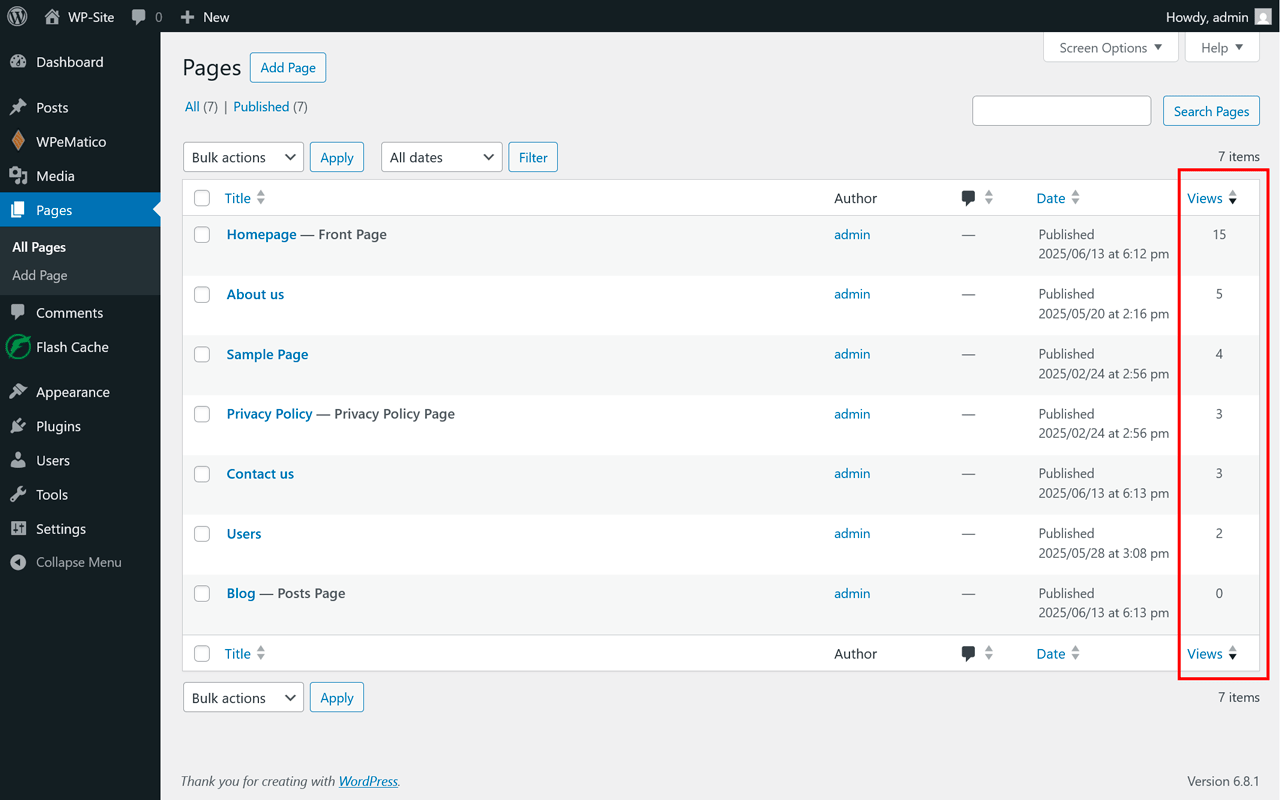Select the Appearance paintbrush icon
The image size is (1280, 800).
point(21,391)
